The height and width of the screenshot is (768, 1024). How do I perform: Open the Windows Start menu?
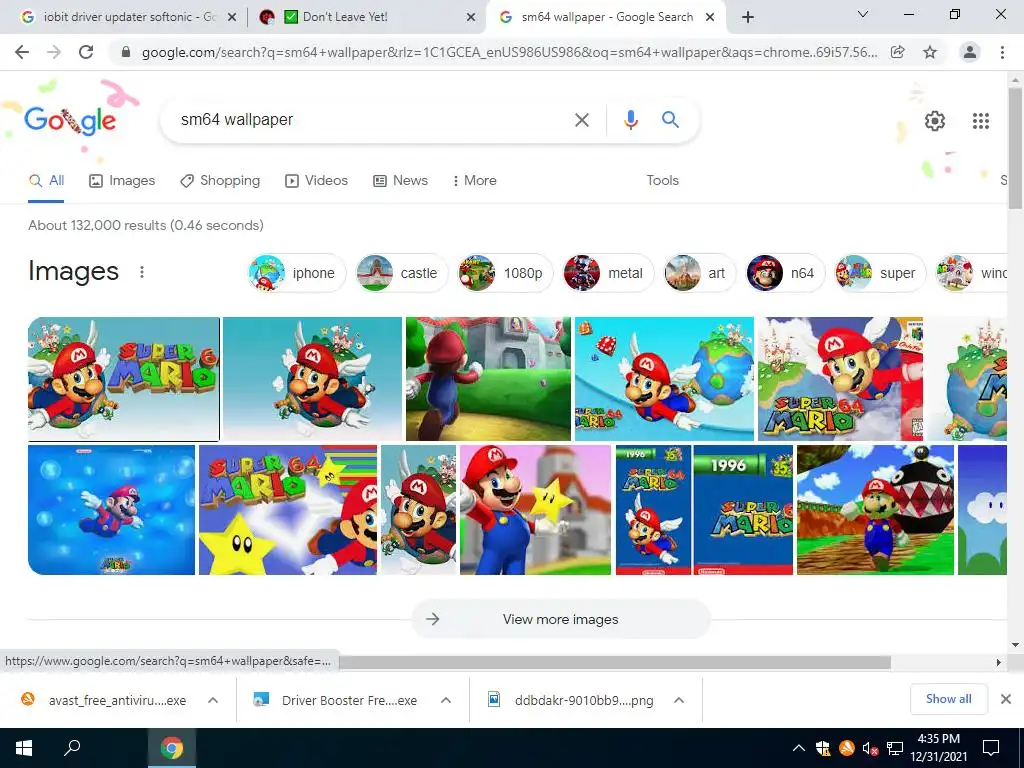click(x=24, y=748)
